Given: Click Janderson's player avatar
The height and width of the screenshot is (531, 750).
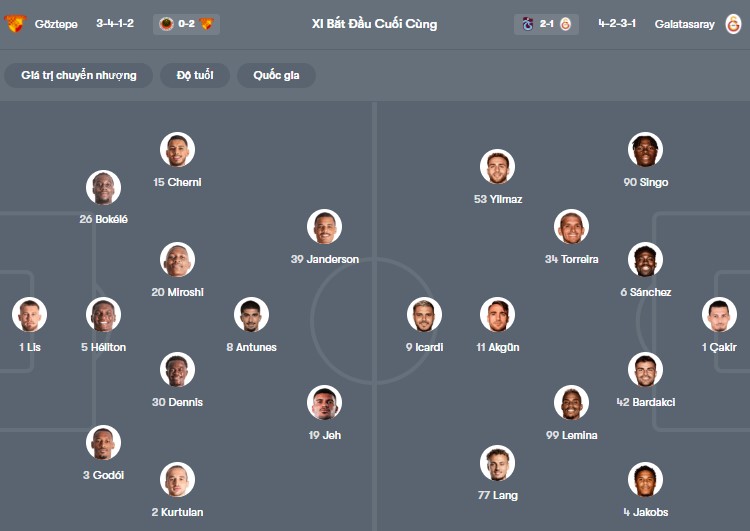Looking at the screenshot, I should coord(324,227).
